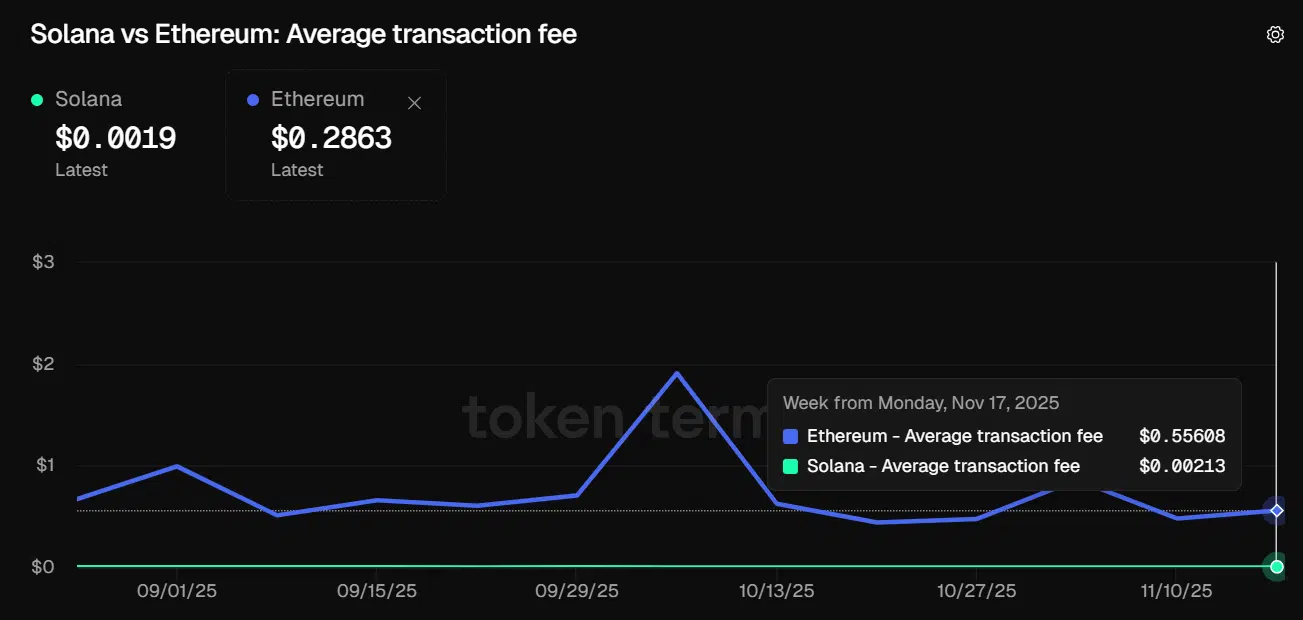Click the 09/15/25 x-axis date label

(377, 591)
